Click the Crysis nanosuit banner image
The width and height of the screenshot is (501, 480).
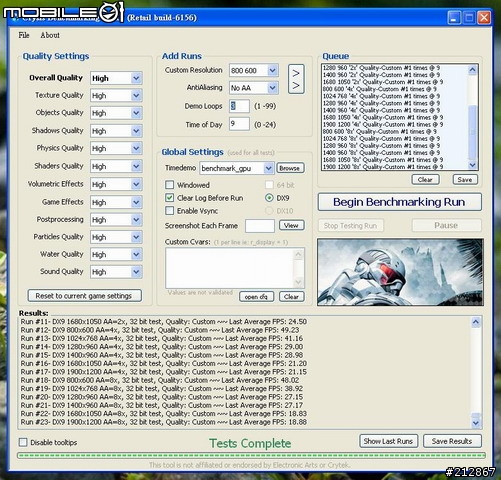click(400, 272)
